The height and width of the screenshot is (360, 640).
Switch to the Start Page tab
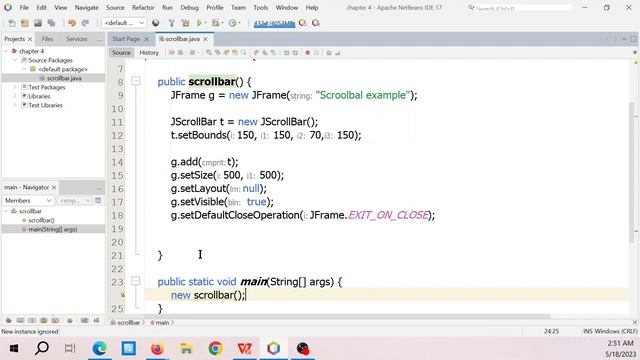(x=126, y=39)
